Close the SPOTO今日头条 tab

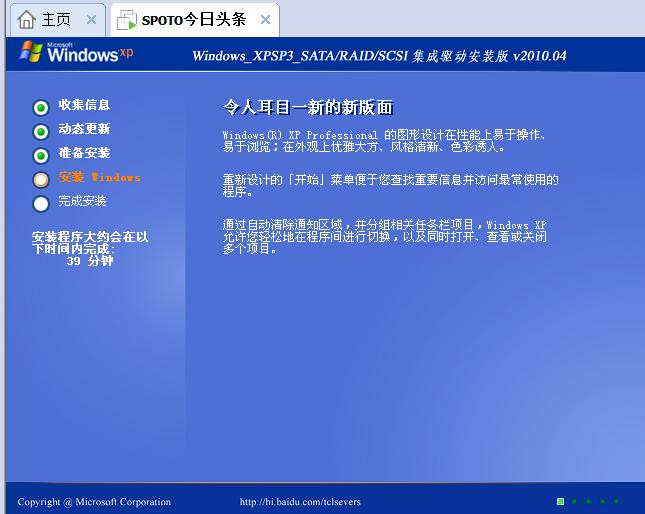point(266,19)
